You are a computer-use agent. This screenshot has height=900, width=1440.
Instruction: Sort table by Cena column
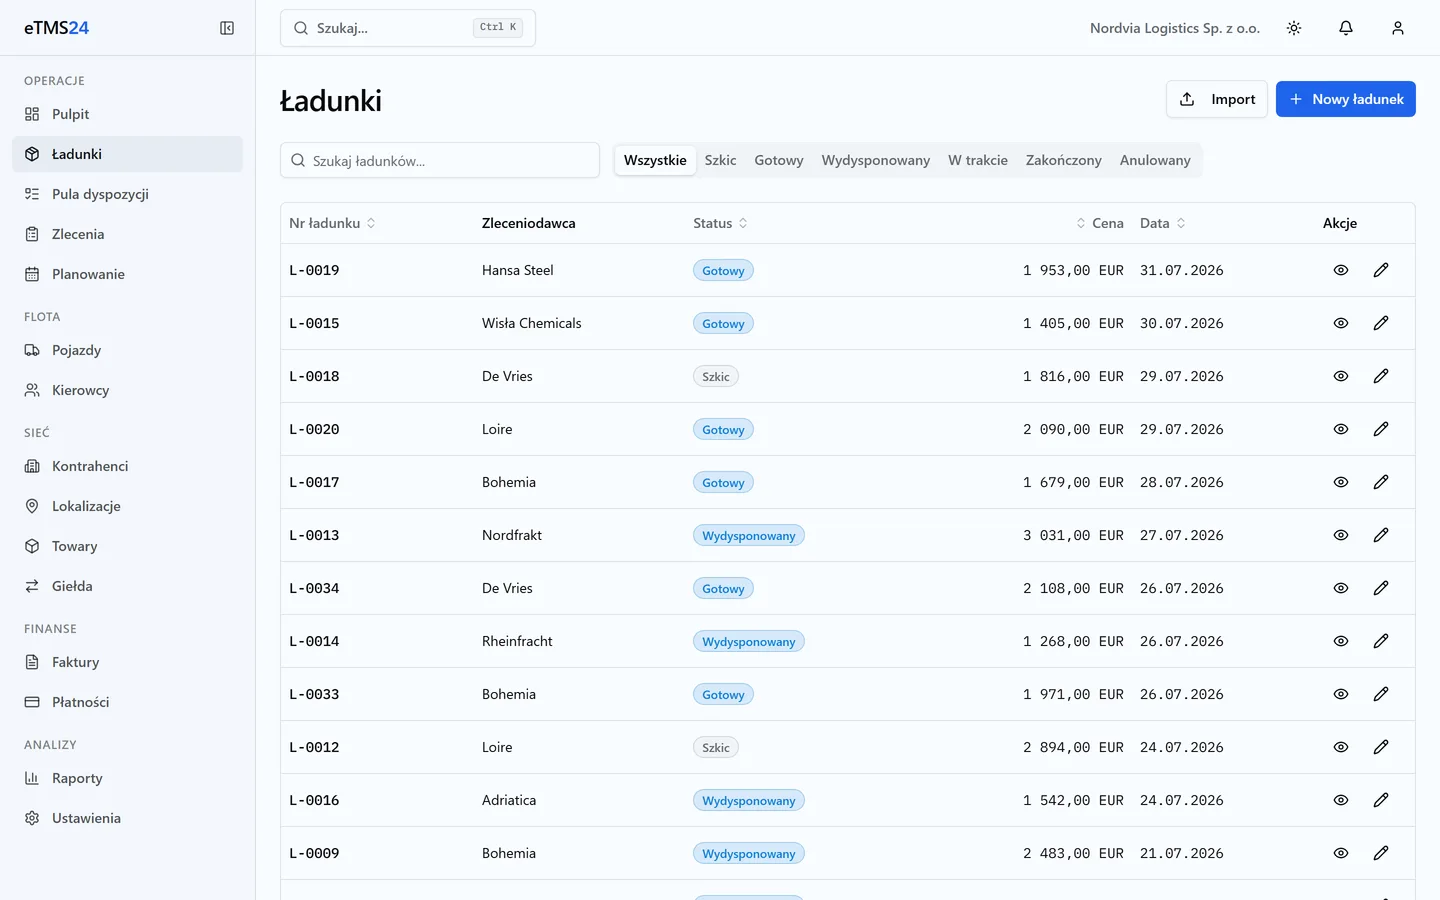(x=1100, y=223)
